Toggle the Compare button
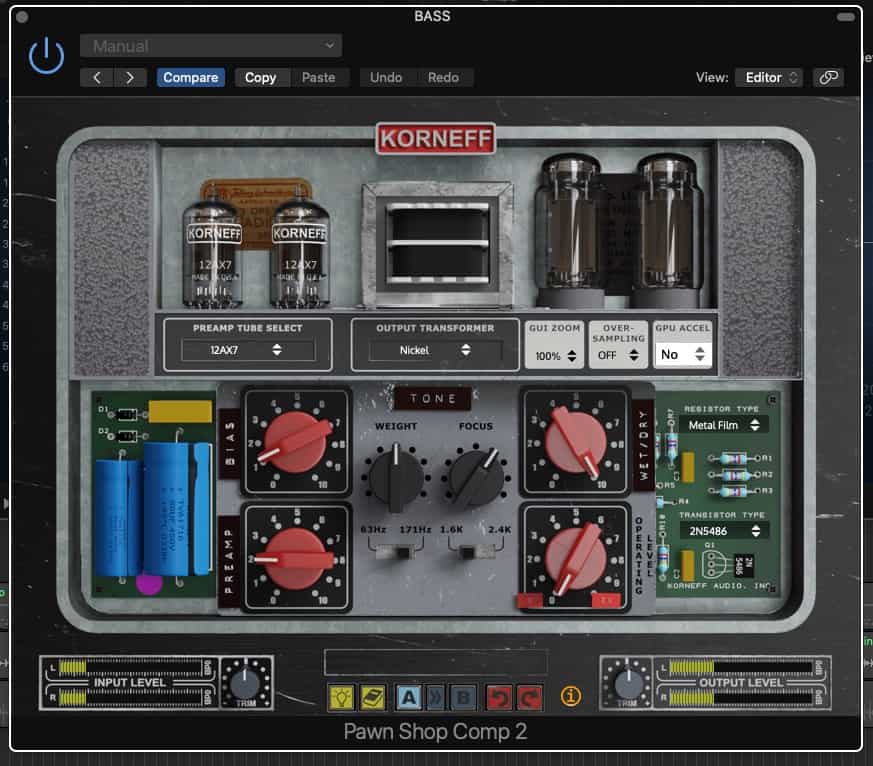The image size is (873, 766). pos(190,77)
